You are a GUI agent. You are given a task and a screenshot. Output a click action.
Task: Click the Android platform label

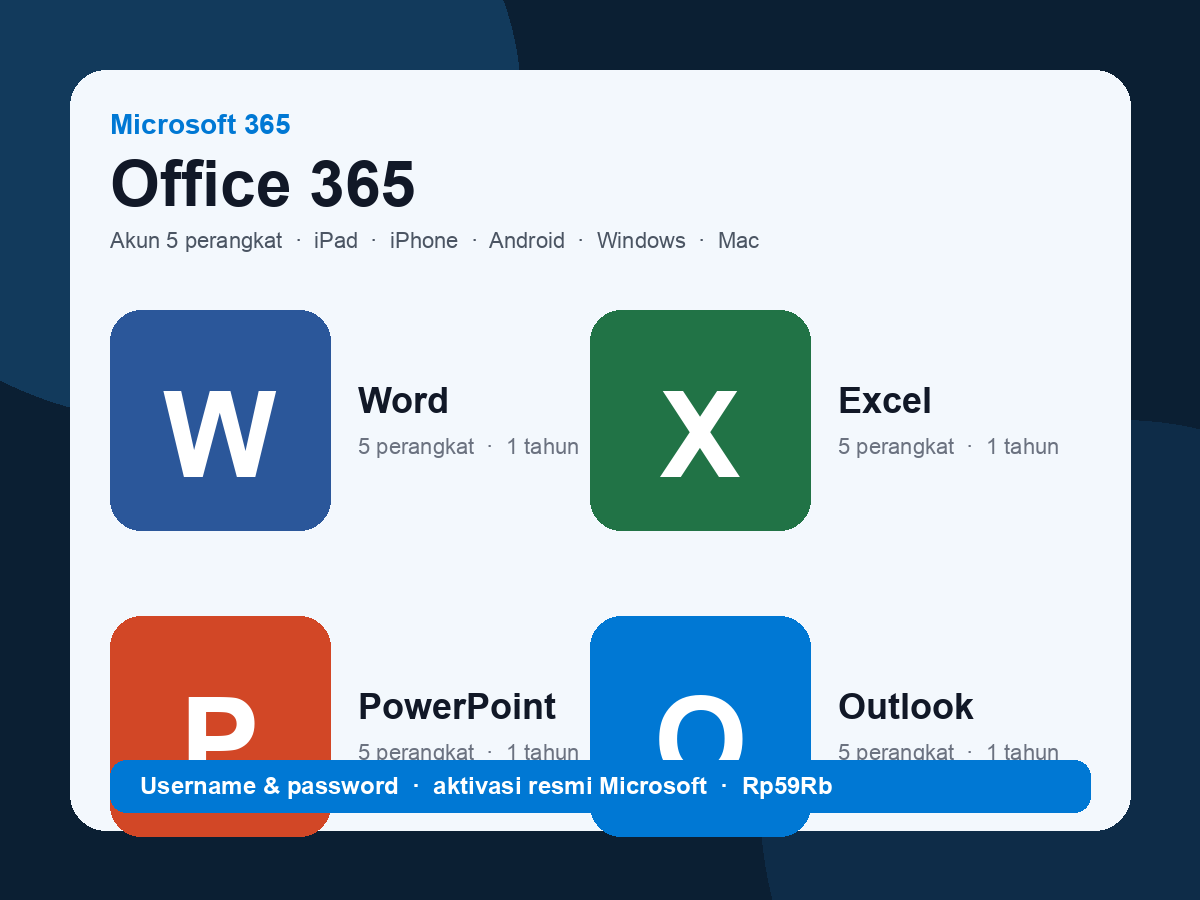[x=527, y=241]
